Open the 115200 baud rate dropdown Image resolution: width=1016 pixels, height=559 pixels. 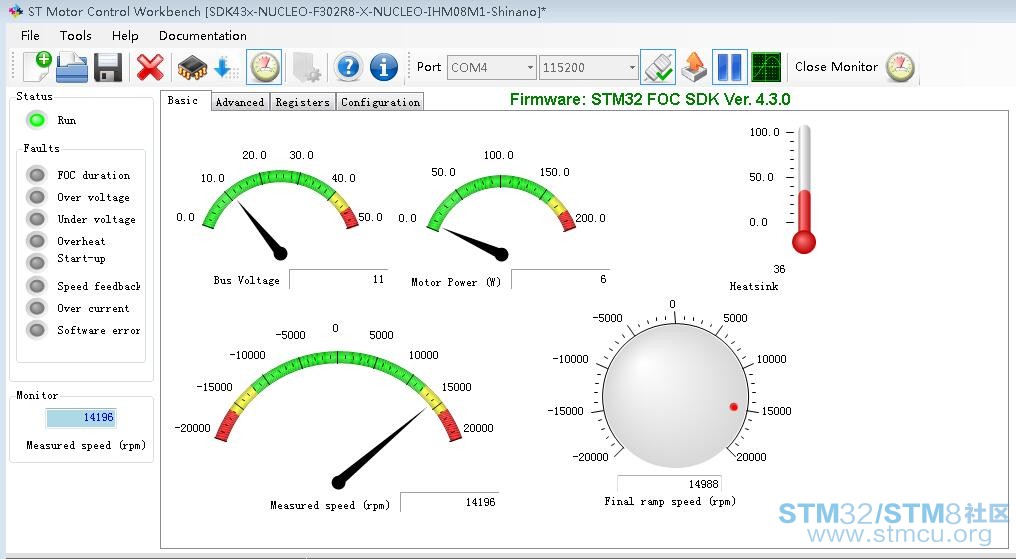pyautogui.click(x=588, y=67)
